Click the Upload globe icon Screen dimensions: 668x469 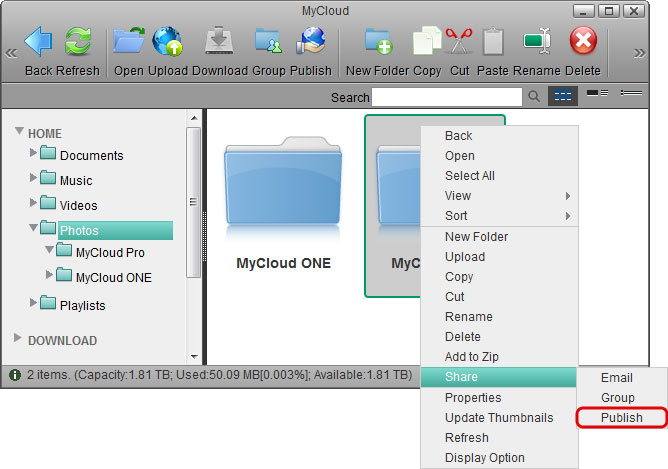[167, 43]
